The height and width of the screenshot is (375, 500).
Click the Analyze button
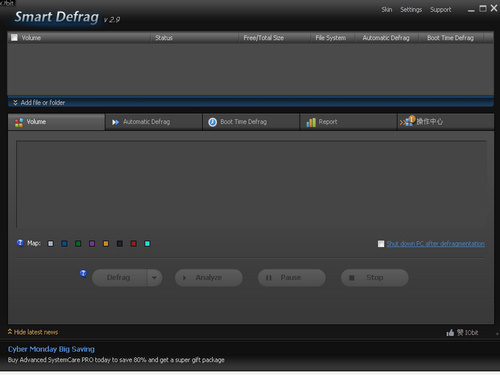point(209,278)
